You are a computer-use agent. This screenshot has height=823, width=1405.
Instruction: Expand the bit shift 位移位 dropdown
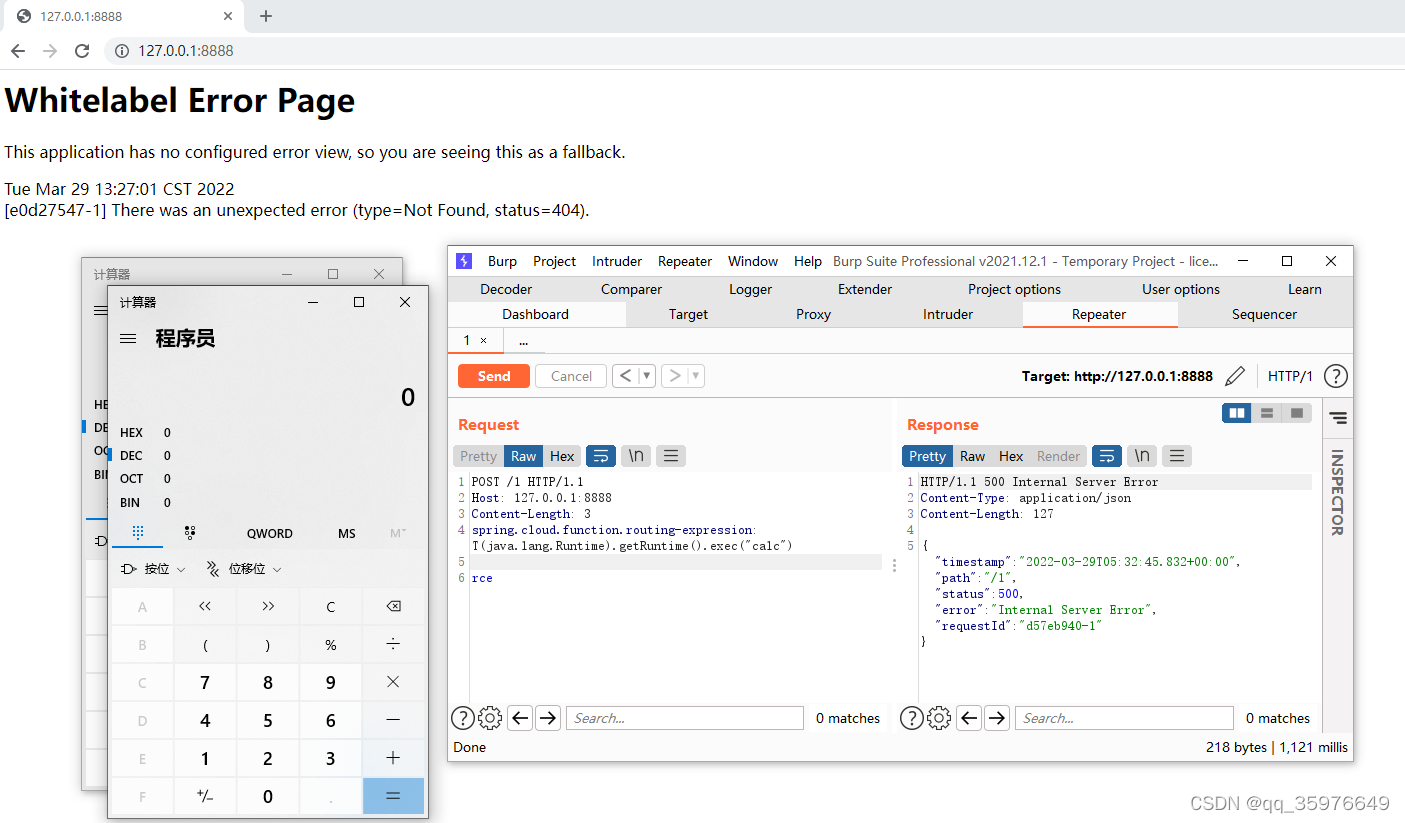244,569
